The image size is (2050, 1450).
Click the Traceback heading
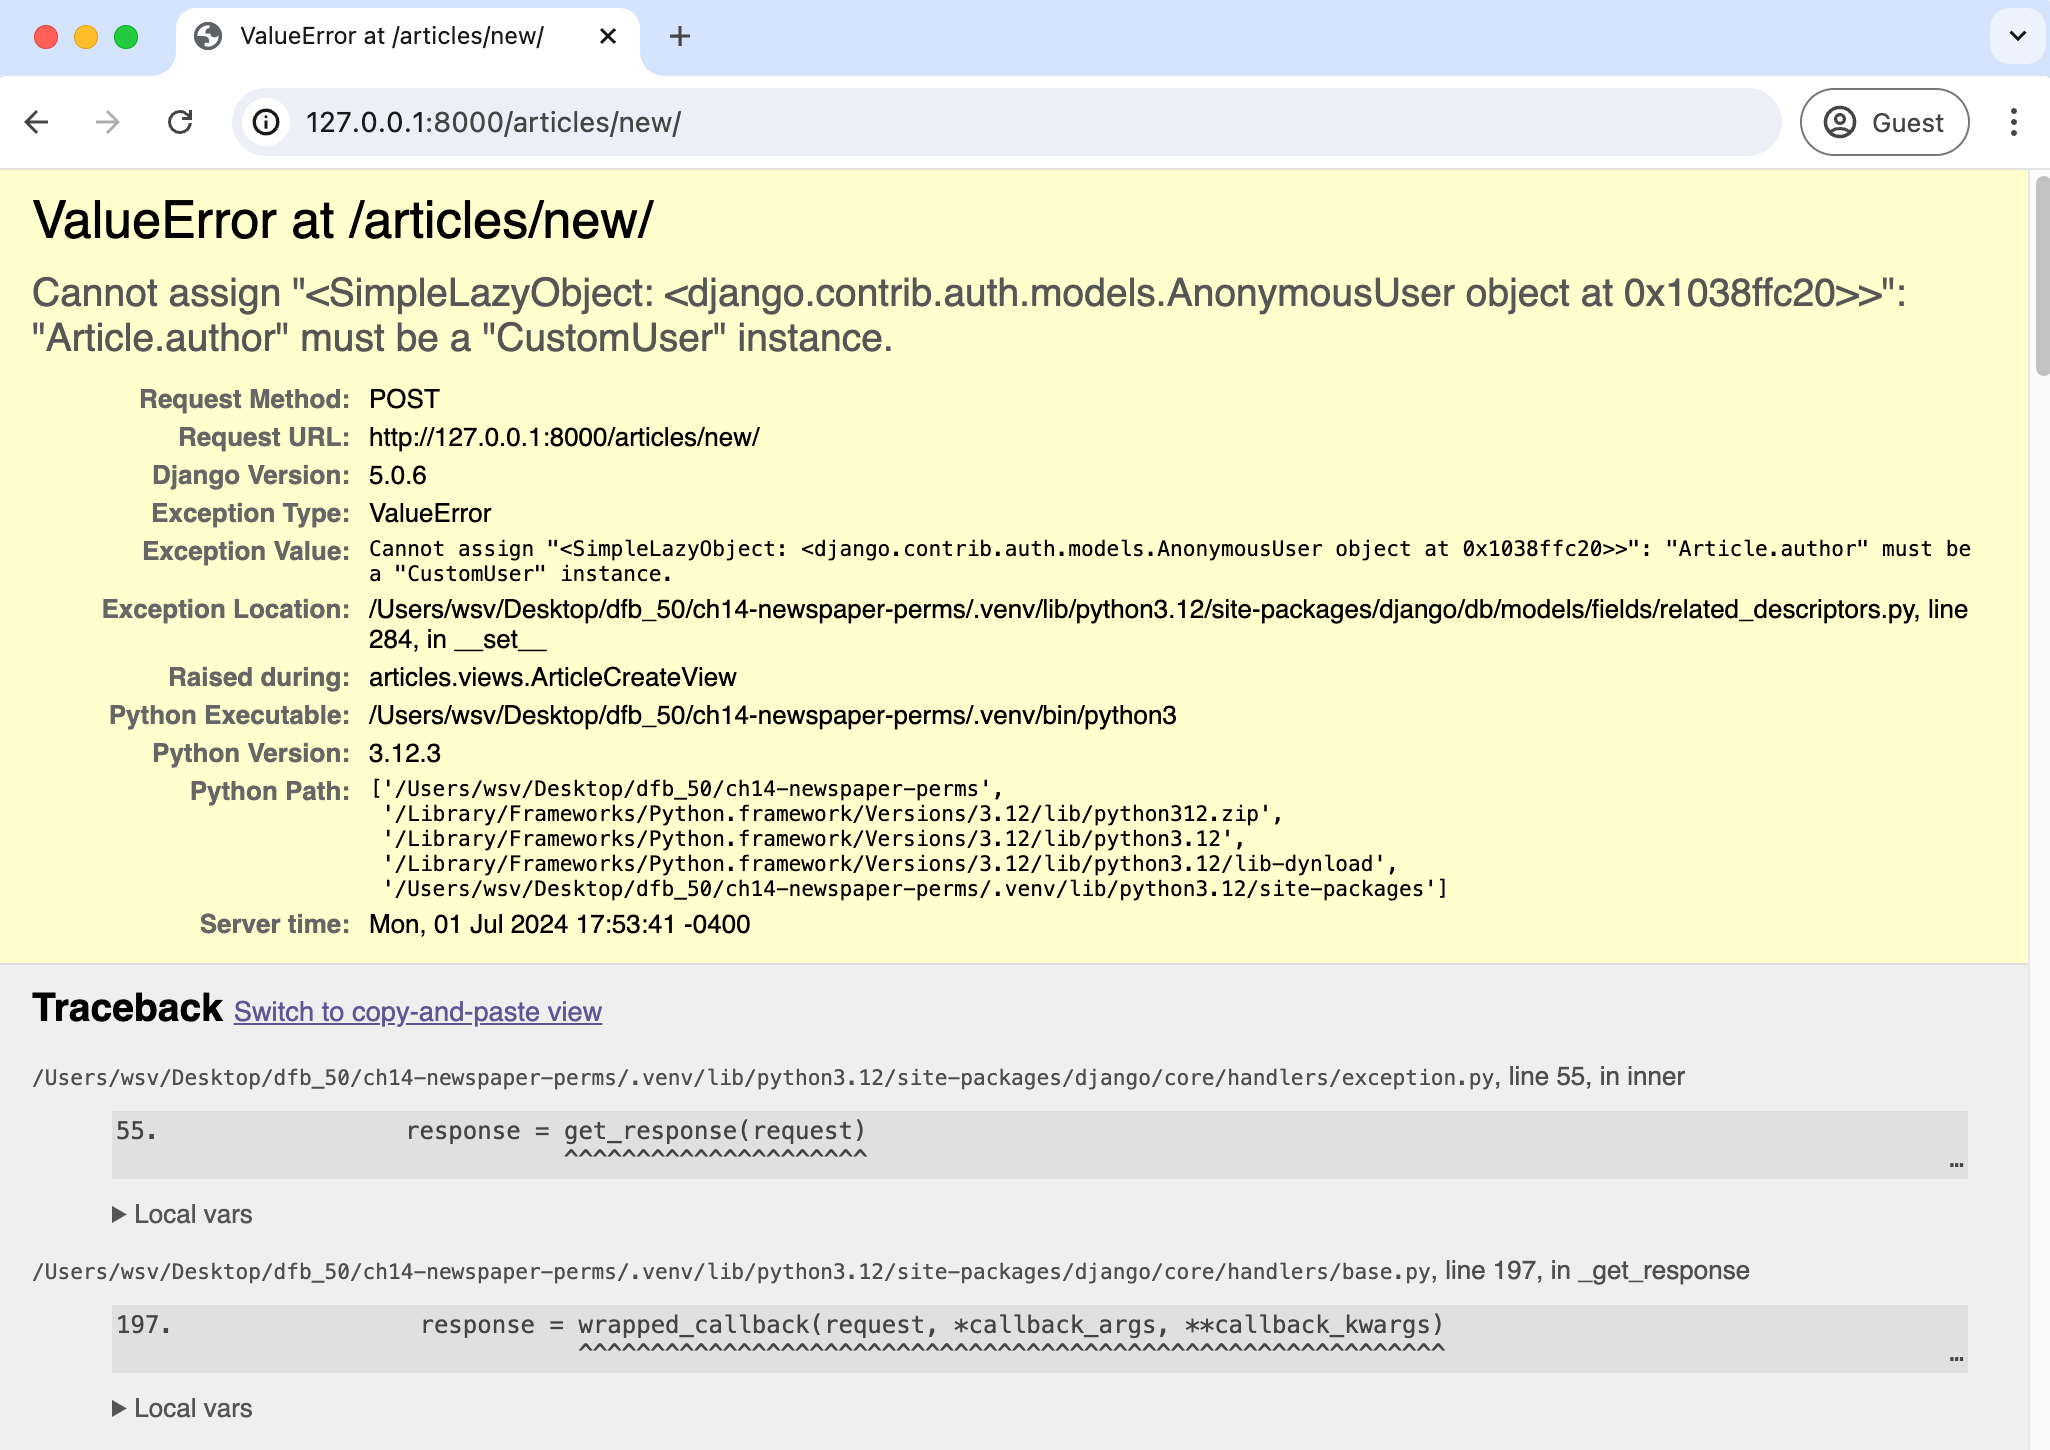[x=127, y=1008]
